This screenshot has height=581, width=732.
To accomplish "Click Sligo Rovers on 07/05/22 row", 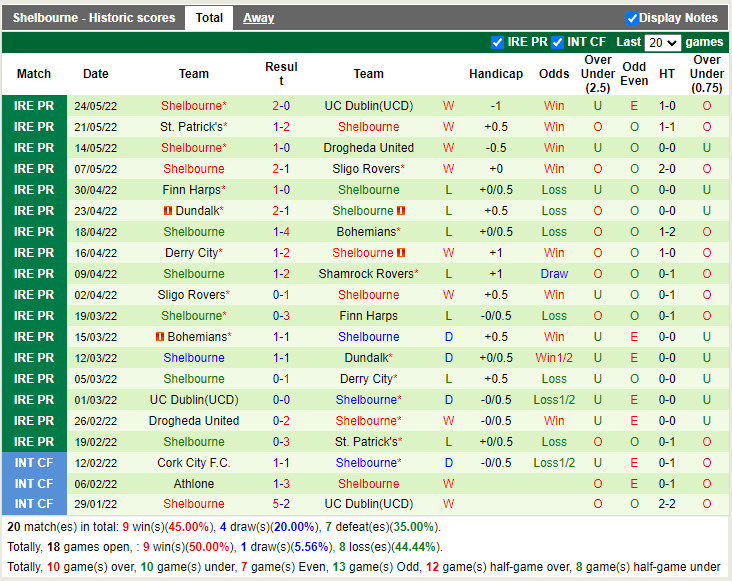I will coord(368,169).
